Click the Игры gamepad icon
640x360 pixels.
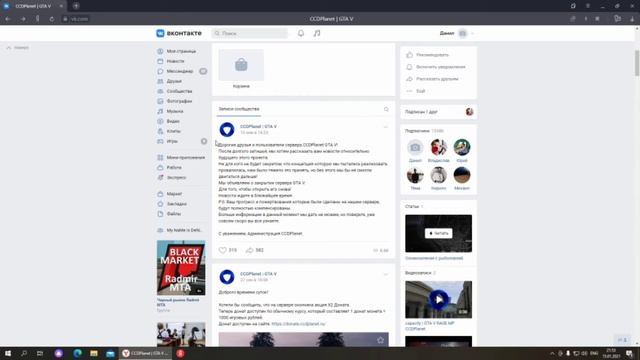coord(160,141)
